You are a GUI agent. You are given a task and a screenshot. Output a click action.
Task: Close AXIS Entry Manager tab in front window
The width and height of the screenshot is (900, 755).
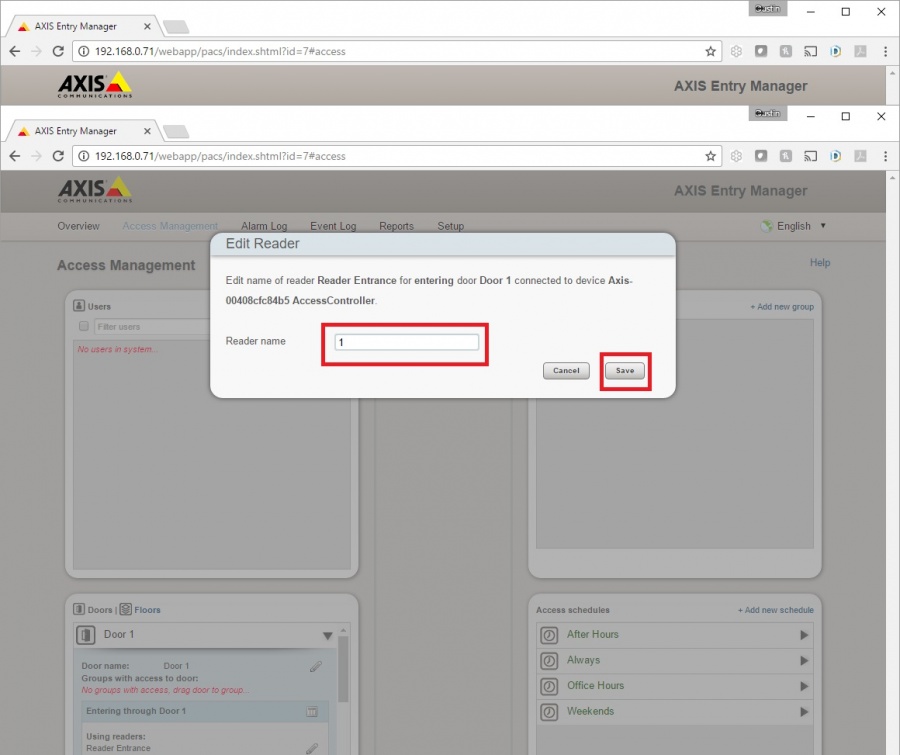[x=147, y=131]
